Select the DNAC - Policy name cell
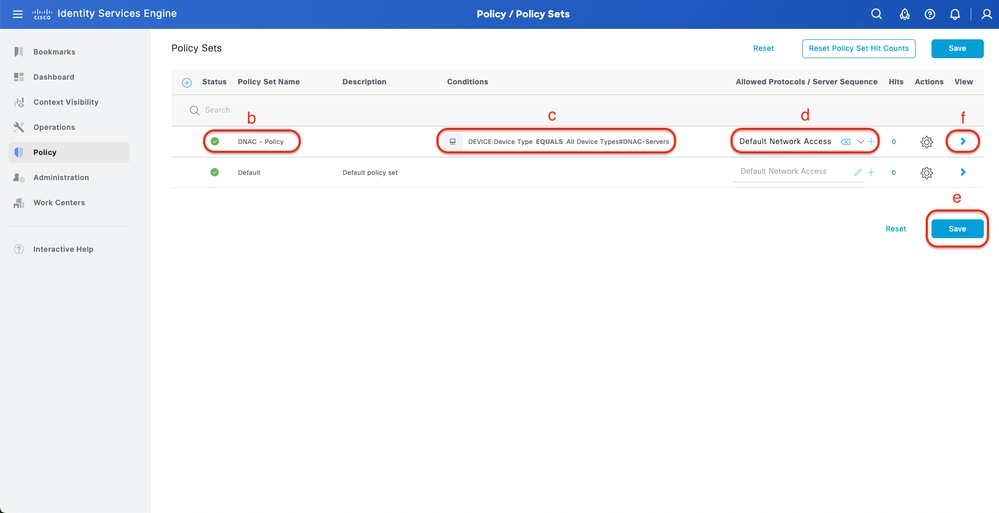The image size is (999, 513). 261,141
